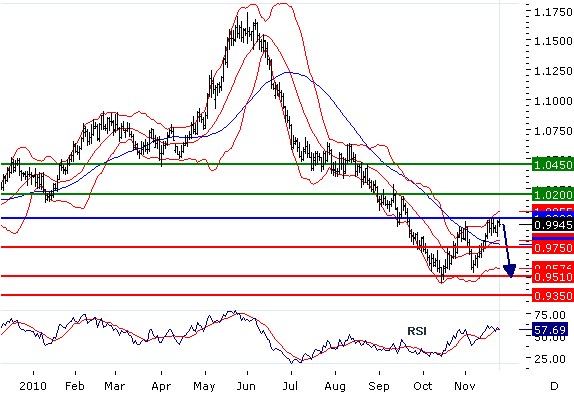Image resolution: width=574 pixels, height=394 pixels.
Task: Select the 0.9945 current price label
Action: coord(553,225)
